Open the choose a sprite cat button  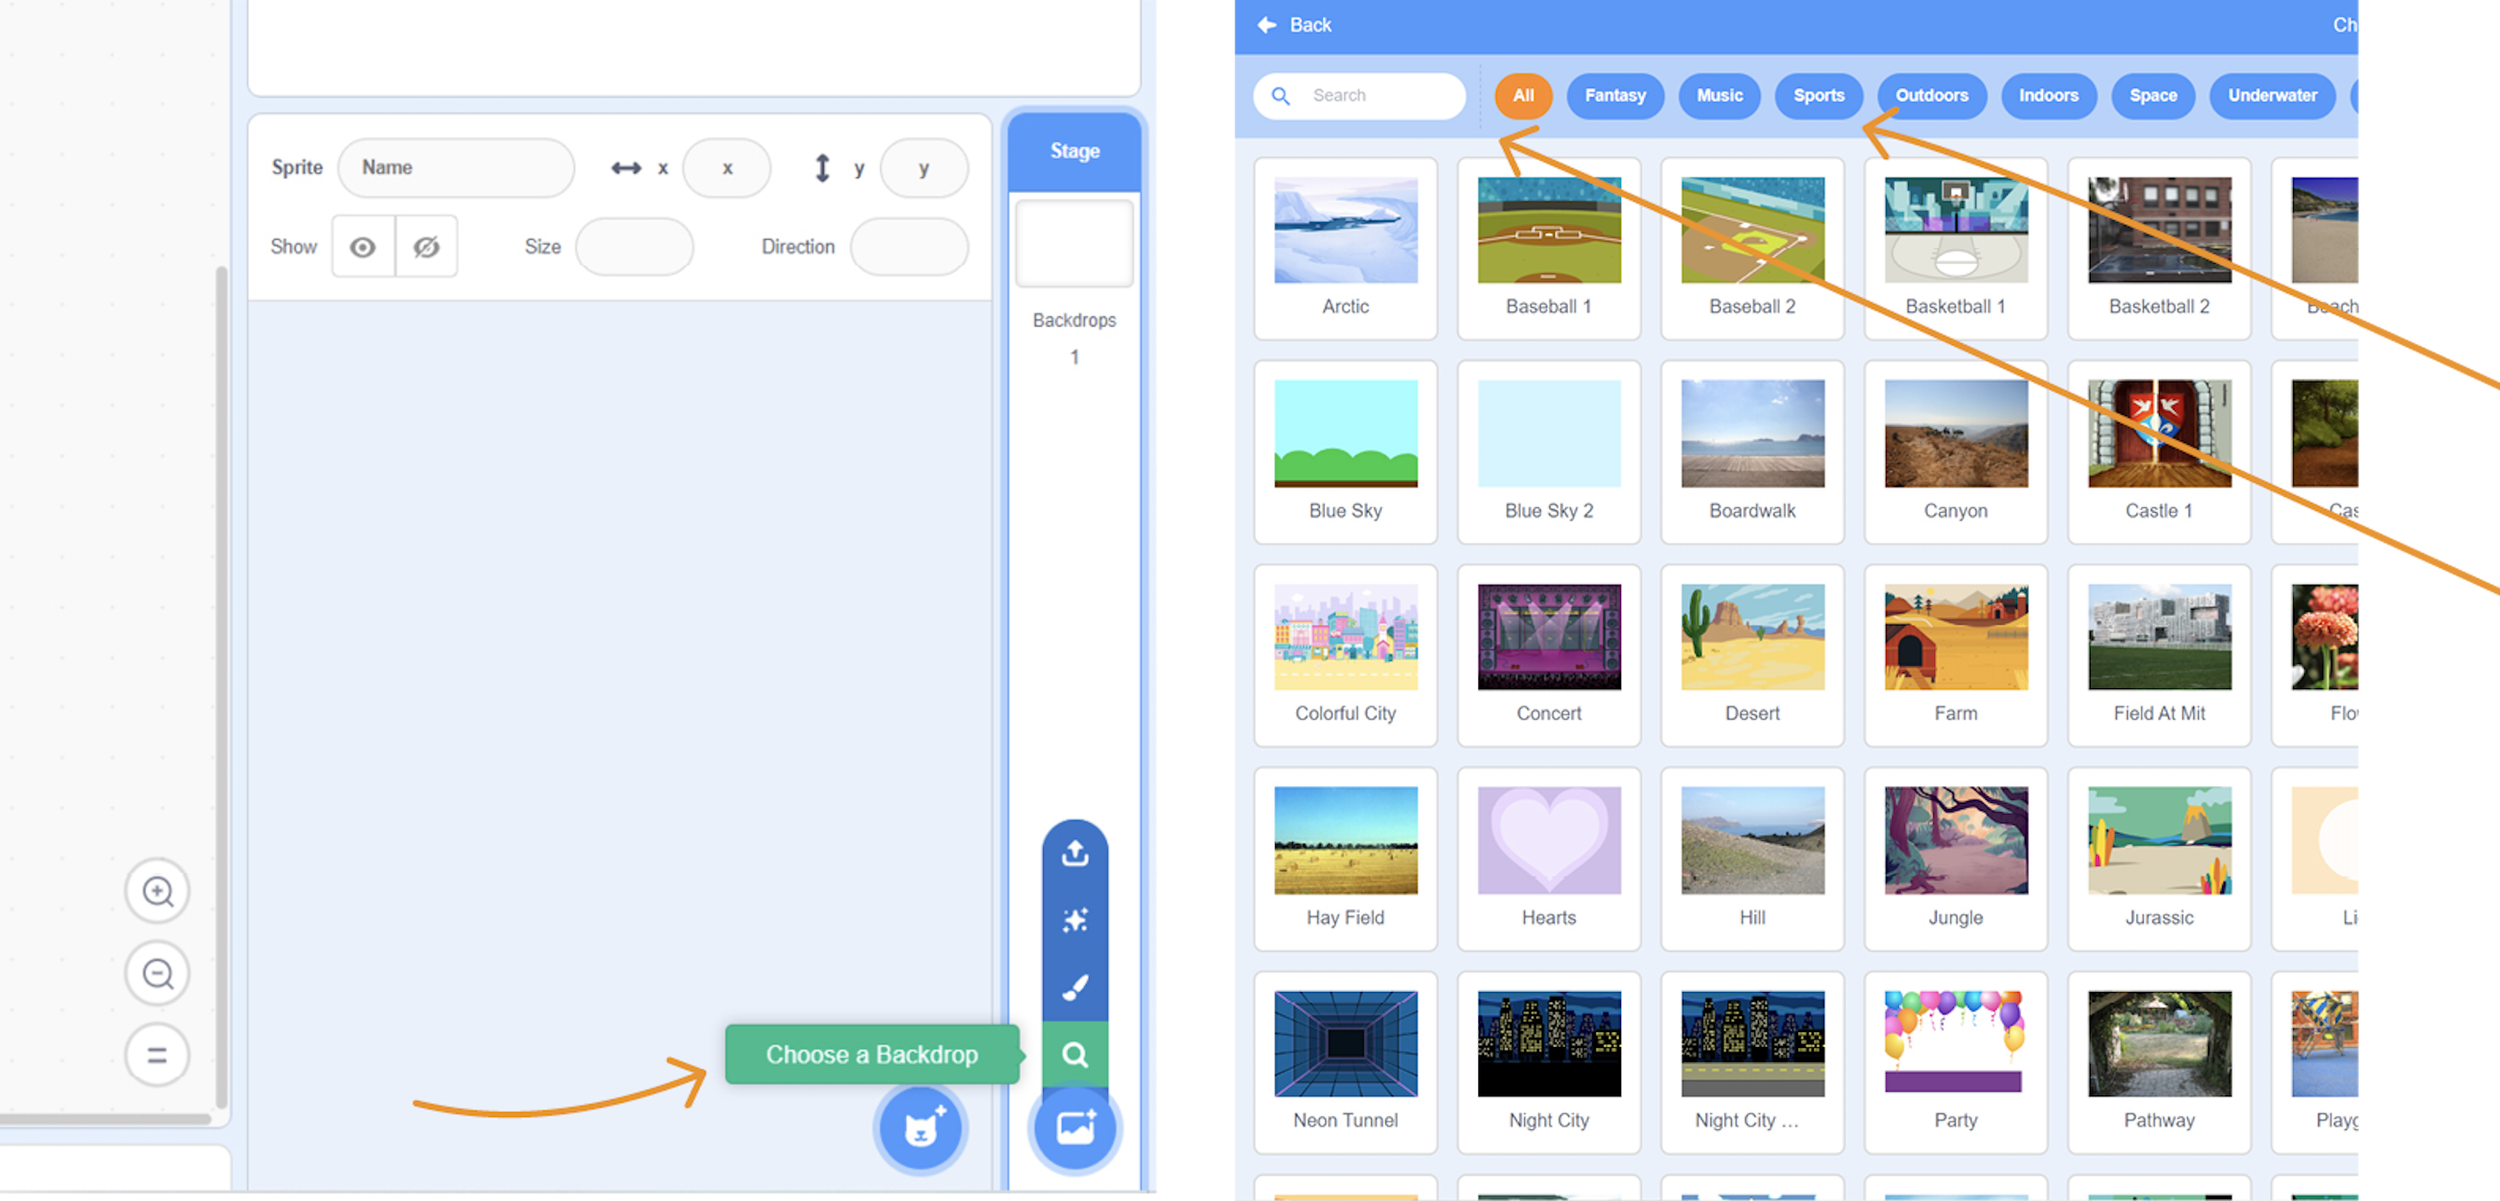point(920,1129)
